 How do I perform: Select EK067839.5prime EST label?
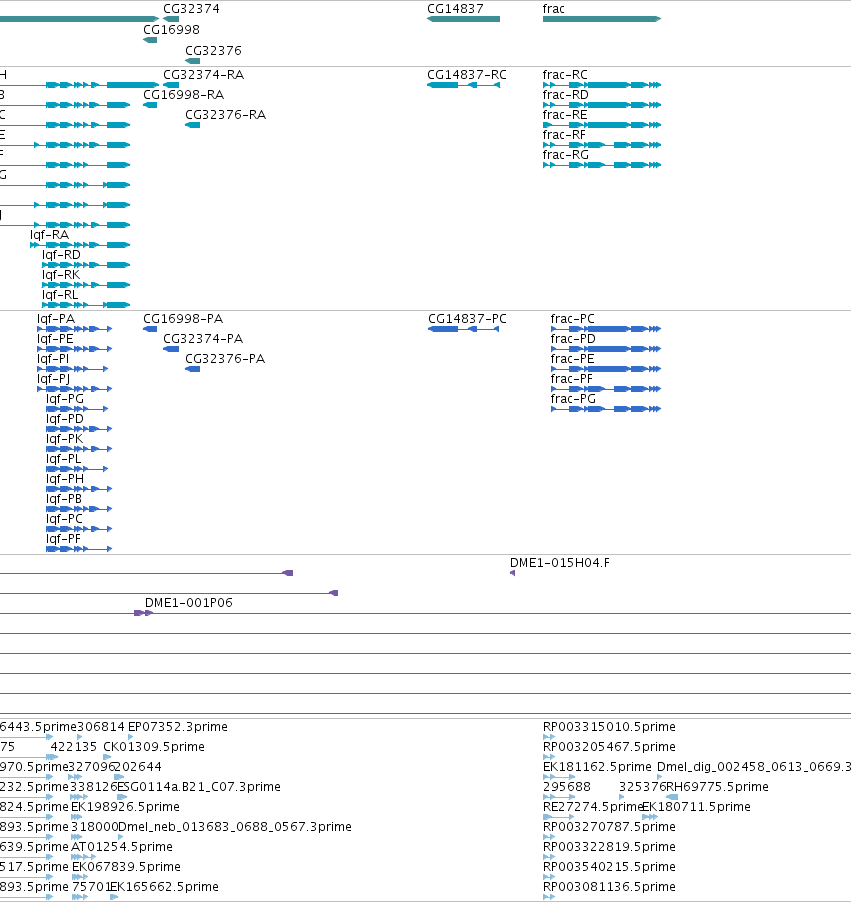126,866
